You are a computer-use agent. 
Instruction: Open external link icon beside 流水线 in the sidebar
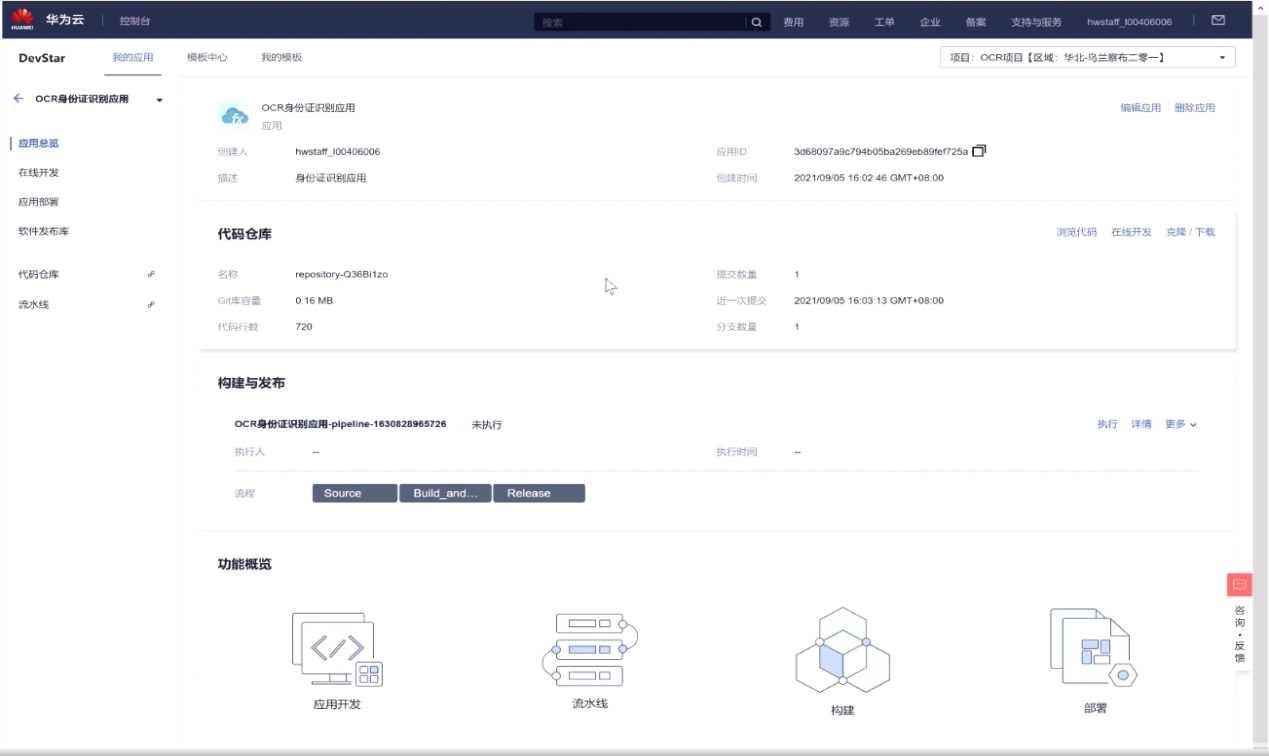coord(151,304)
